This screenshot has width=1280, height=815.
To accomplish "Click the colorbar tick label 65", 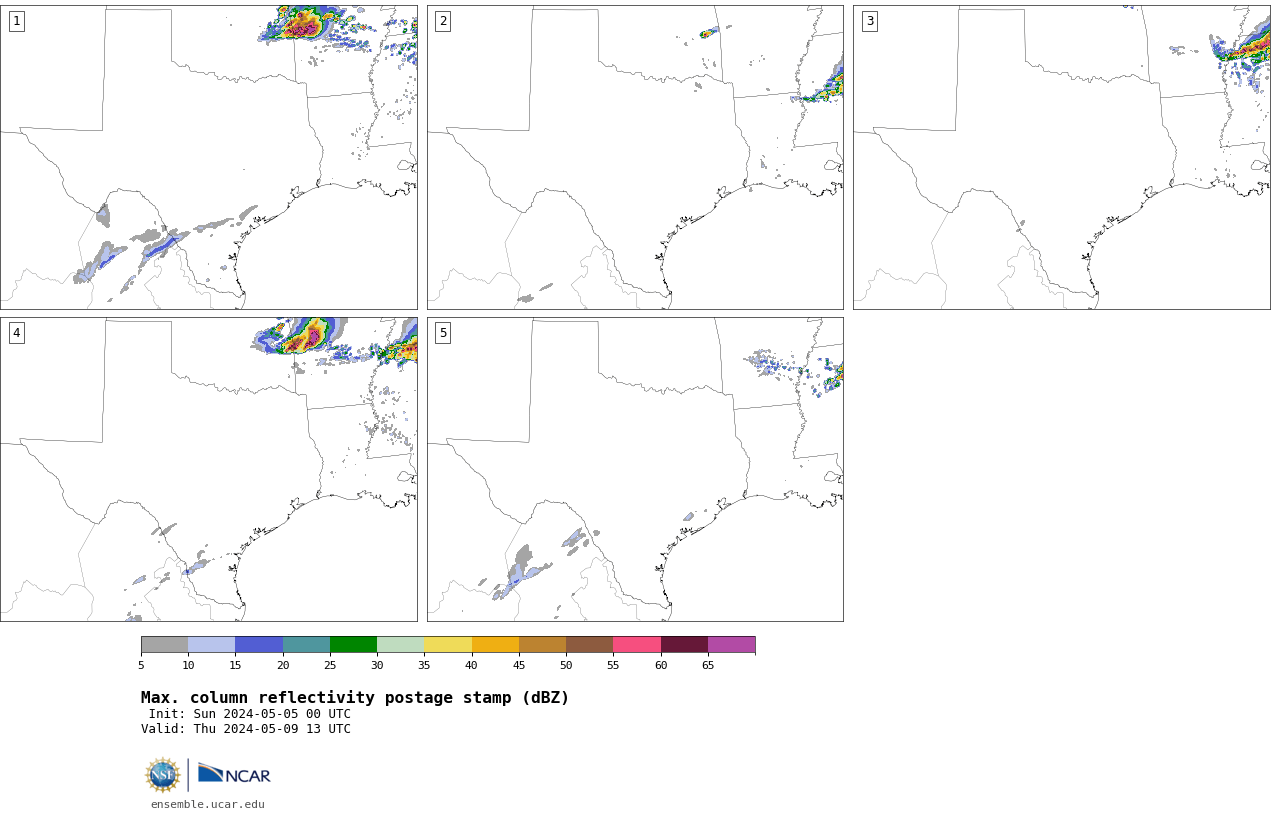I will point(708,665).
